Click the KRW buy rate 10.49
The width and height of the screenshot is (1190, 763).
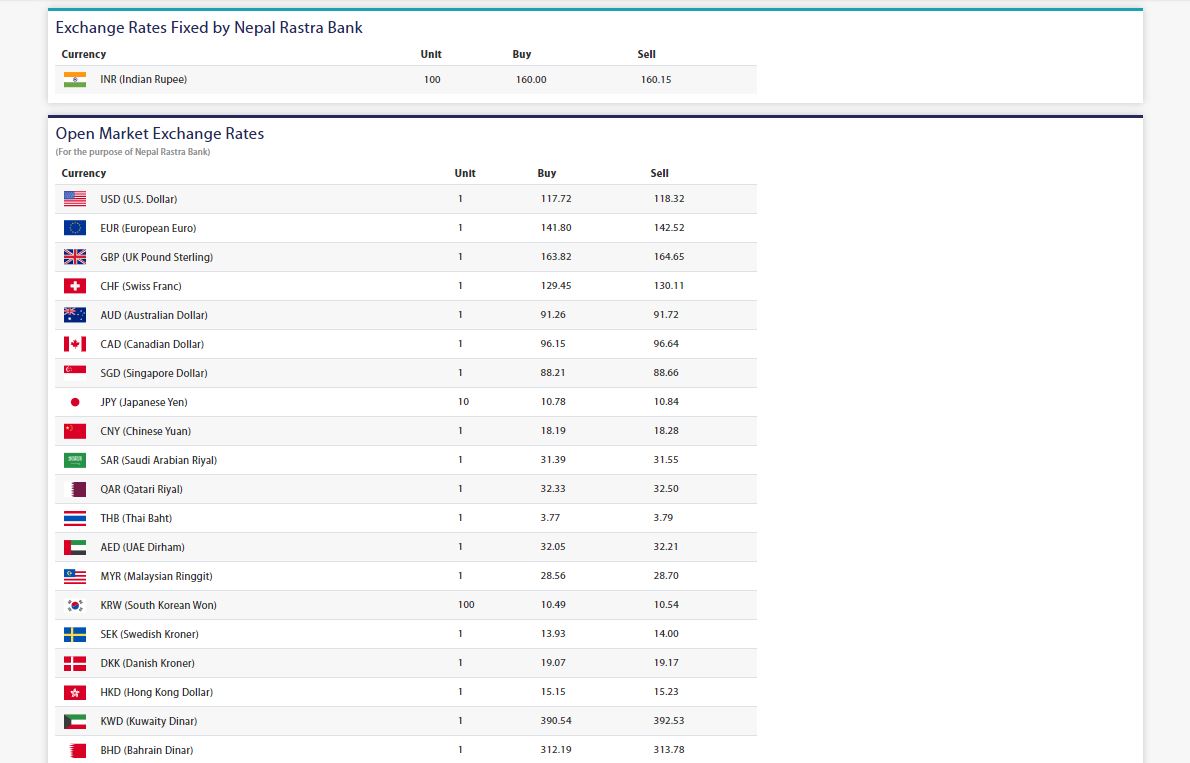tap(553, 605)
